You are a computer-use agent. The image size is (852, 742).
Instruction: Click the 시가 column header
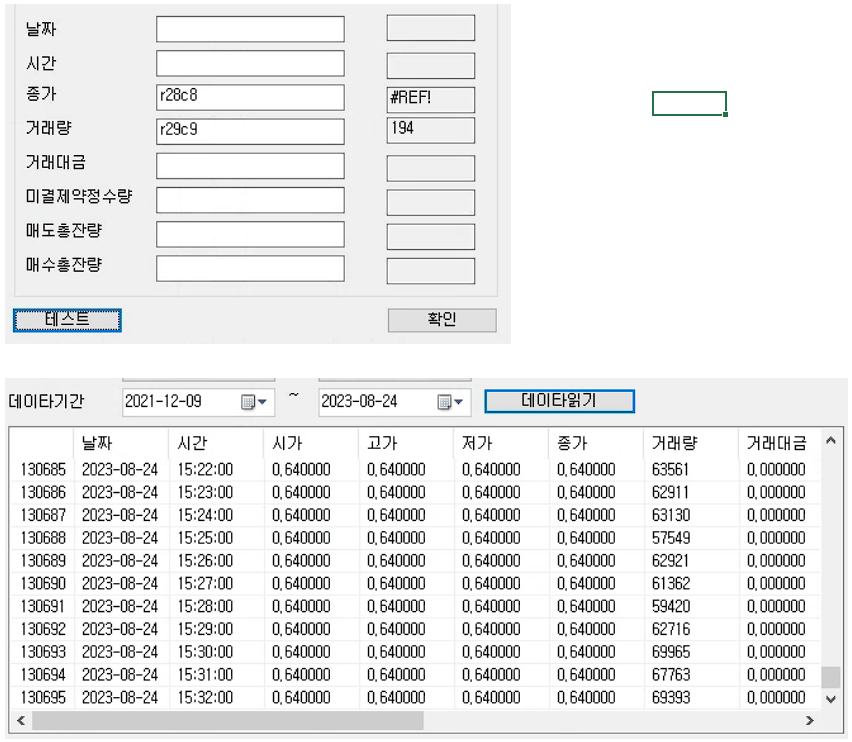287,443
